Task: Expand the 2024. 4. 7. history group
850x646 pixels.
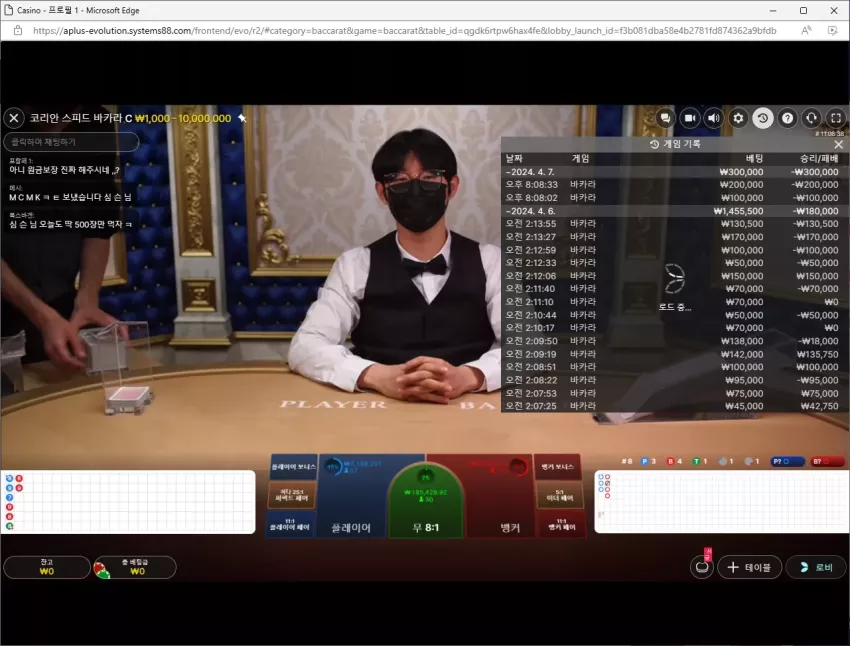Action: tap(675, 172)
